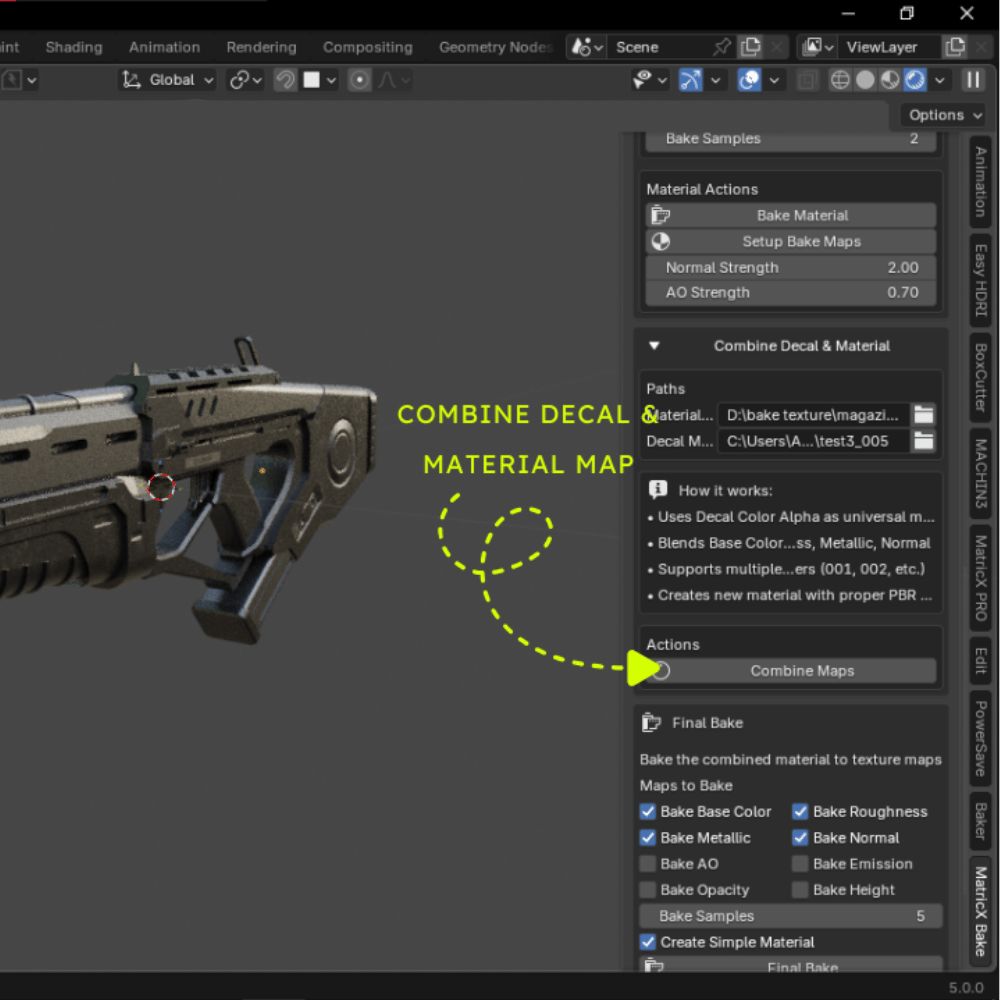Screen dimensions: 1000x1000
Task: Collapse the Combine Decal & Material section
Action: tap(654, 346)
